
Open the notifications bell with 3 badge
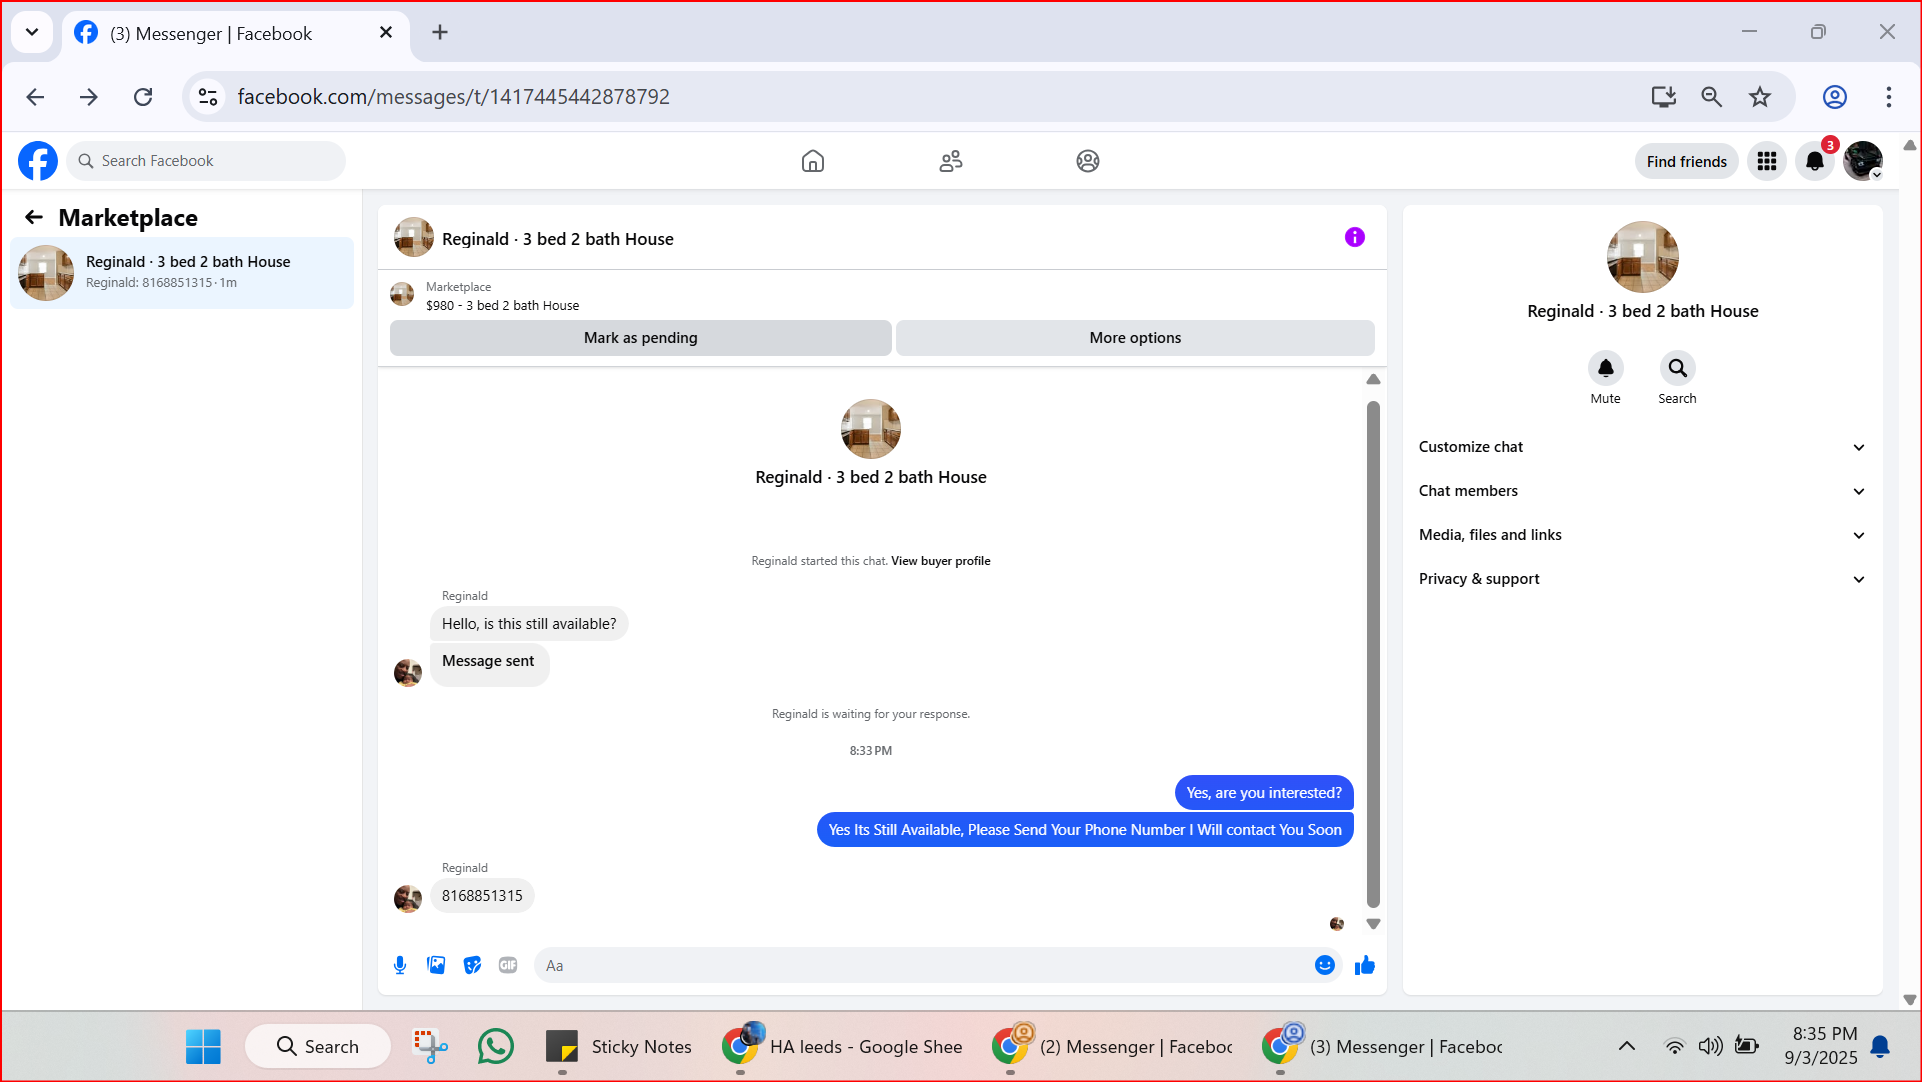point(1815,161)
